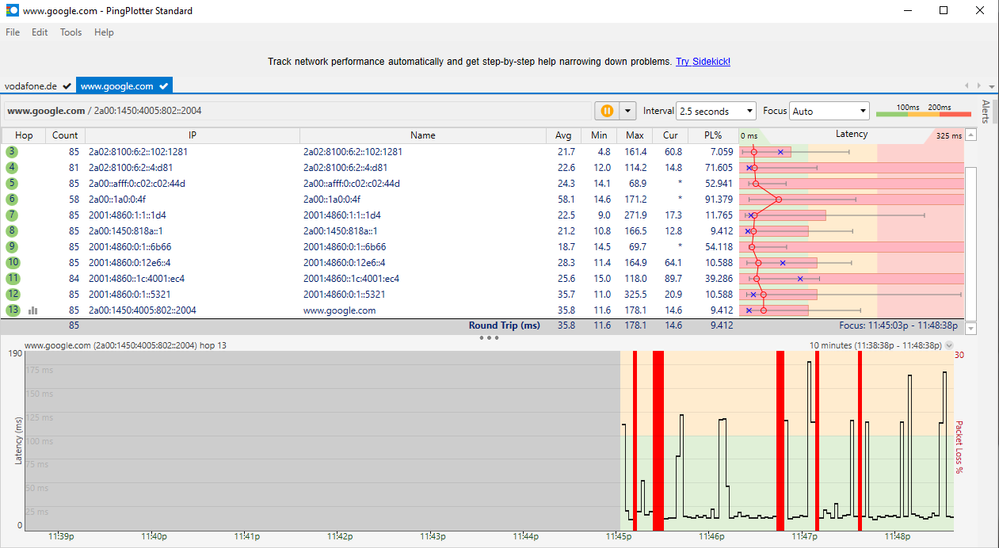Click the scroll up arrow of hop list
999x548 pixels.
(x=971, y=134)
